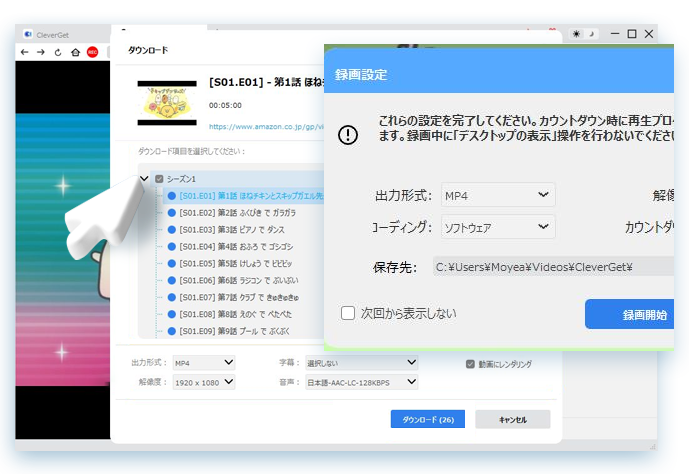
Task: Select episode [S01.E06] 第6話 ラジコン で ぶいぶい
Action: [239, 280]
